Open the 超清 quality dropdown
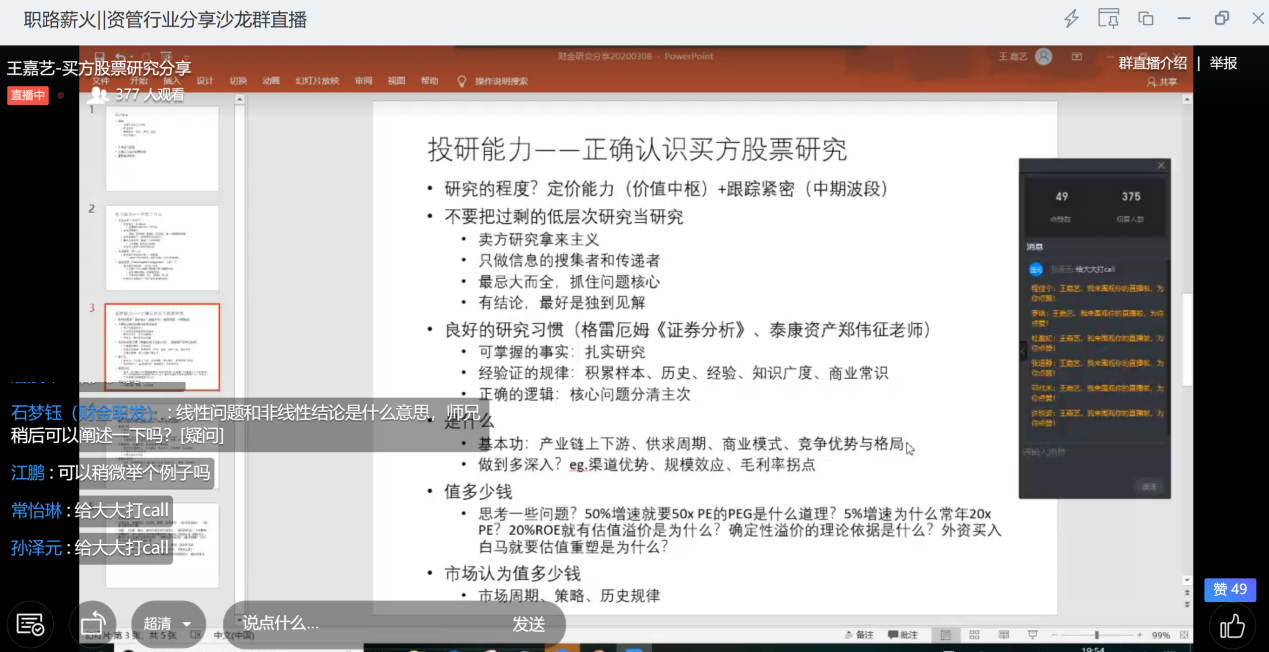Image resolution: width=1269 pixels, height=652 pixels. pos(167,624)
